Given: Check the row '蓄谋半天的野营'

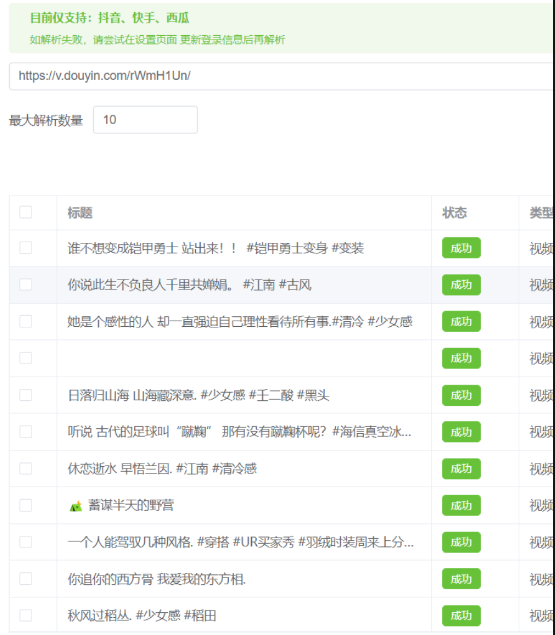Looking at the screenshot, I should pos(26,505).
